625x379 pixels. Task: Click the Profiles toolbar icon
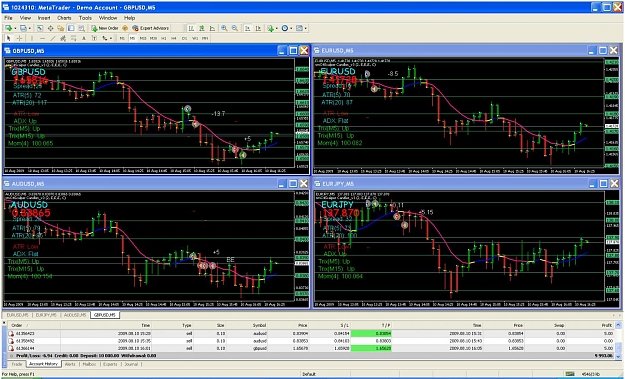click(x=23, y=28)
